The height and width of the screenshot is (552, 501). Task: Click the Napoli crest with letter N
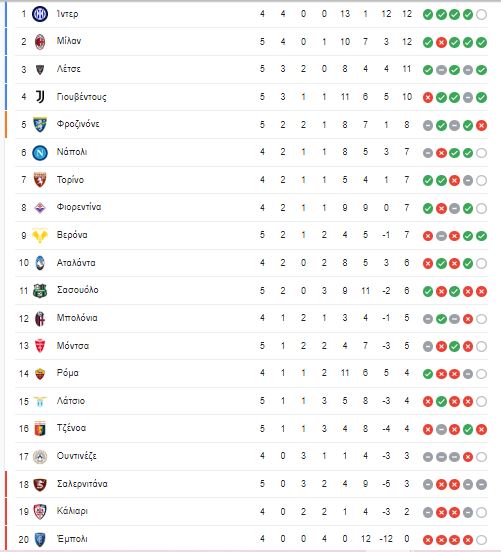click(x=40, y=153)
